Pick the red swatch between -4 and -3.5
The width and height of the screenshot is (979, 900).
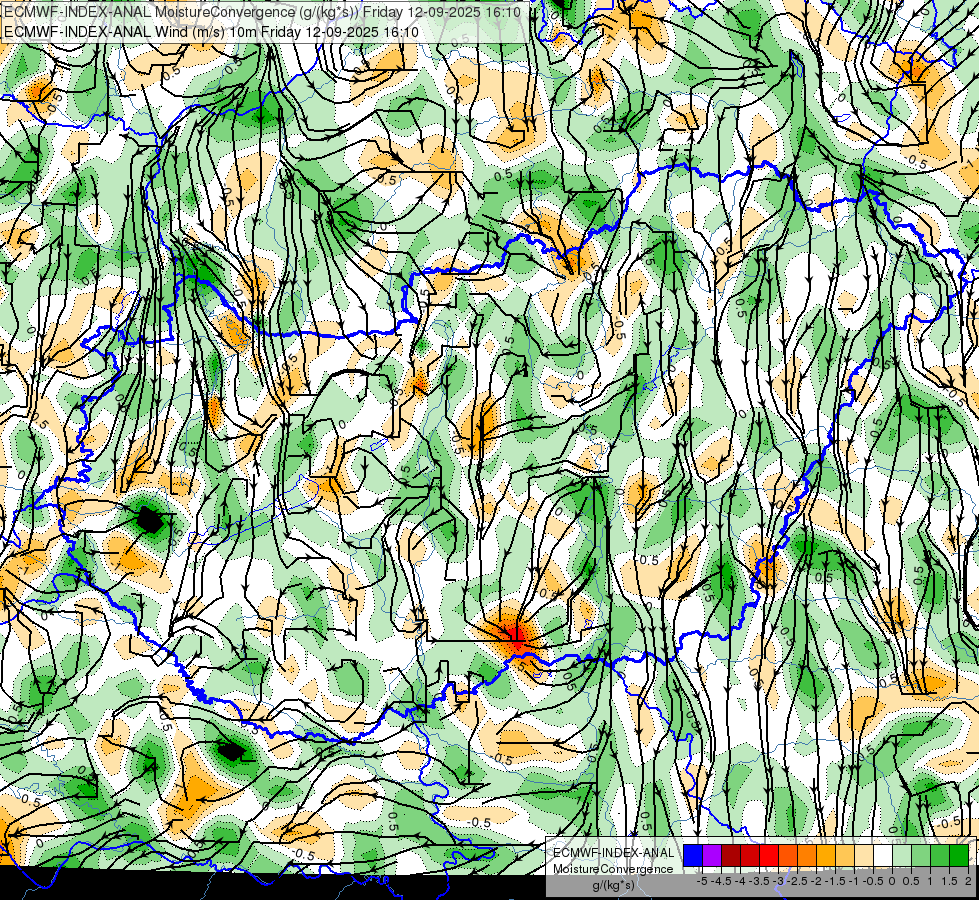[750, 855]
